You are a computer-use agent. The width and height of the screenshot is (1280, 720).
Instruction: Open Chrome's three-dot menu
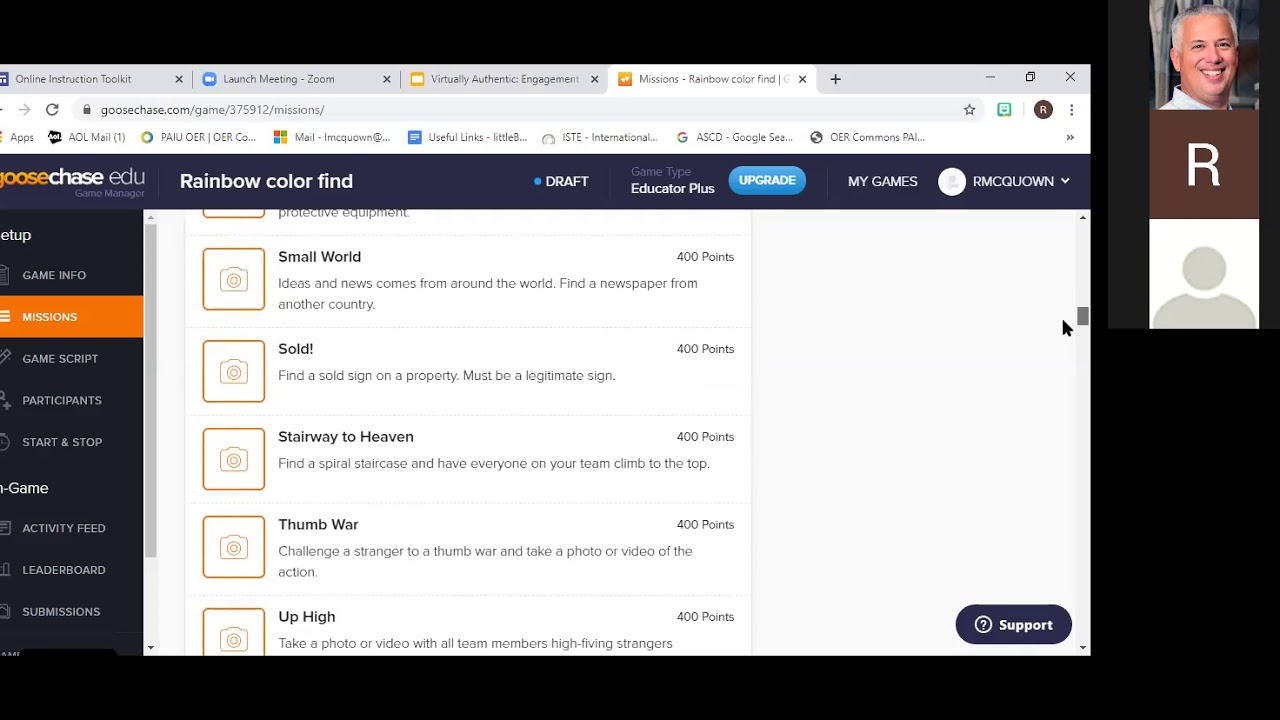pos(1071,110)
